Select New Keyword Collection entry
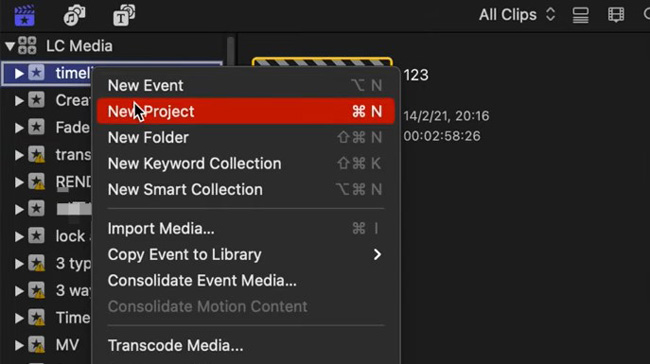 (245, 163)
